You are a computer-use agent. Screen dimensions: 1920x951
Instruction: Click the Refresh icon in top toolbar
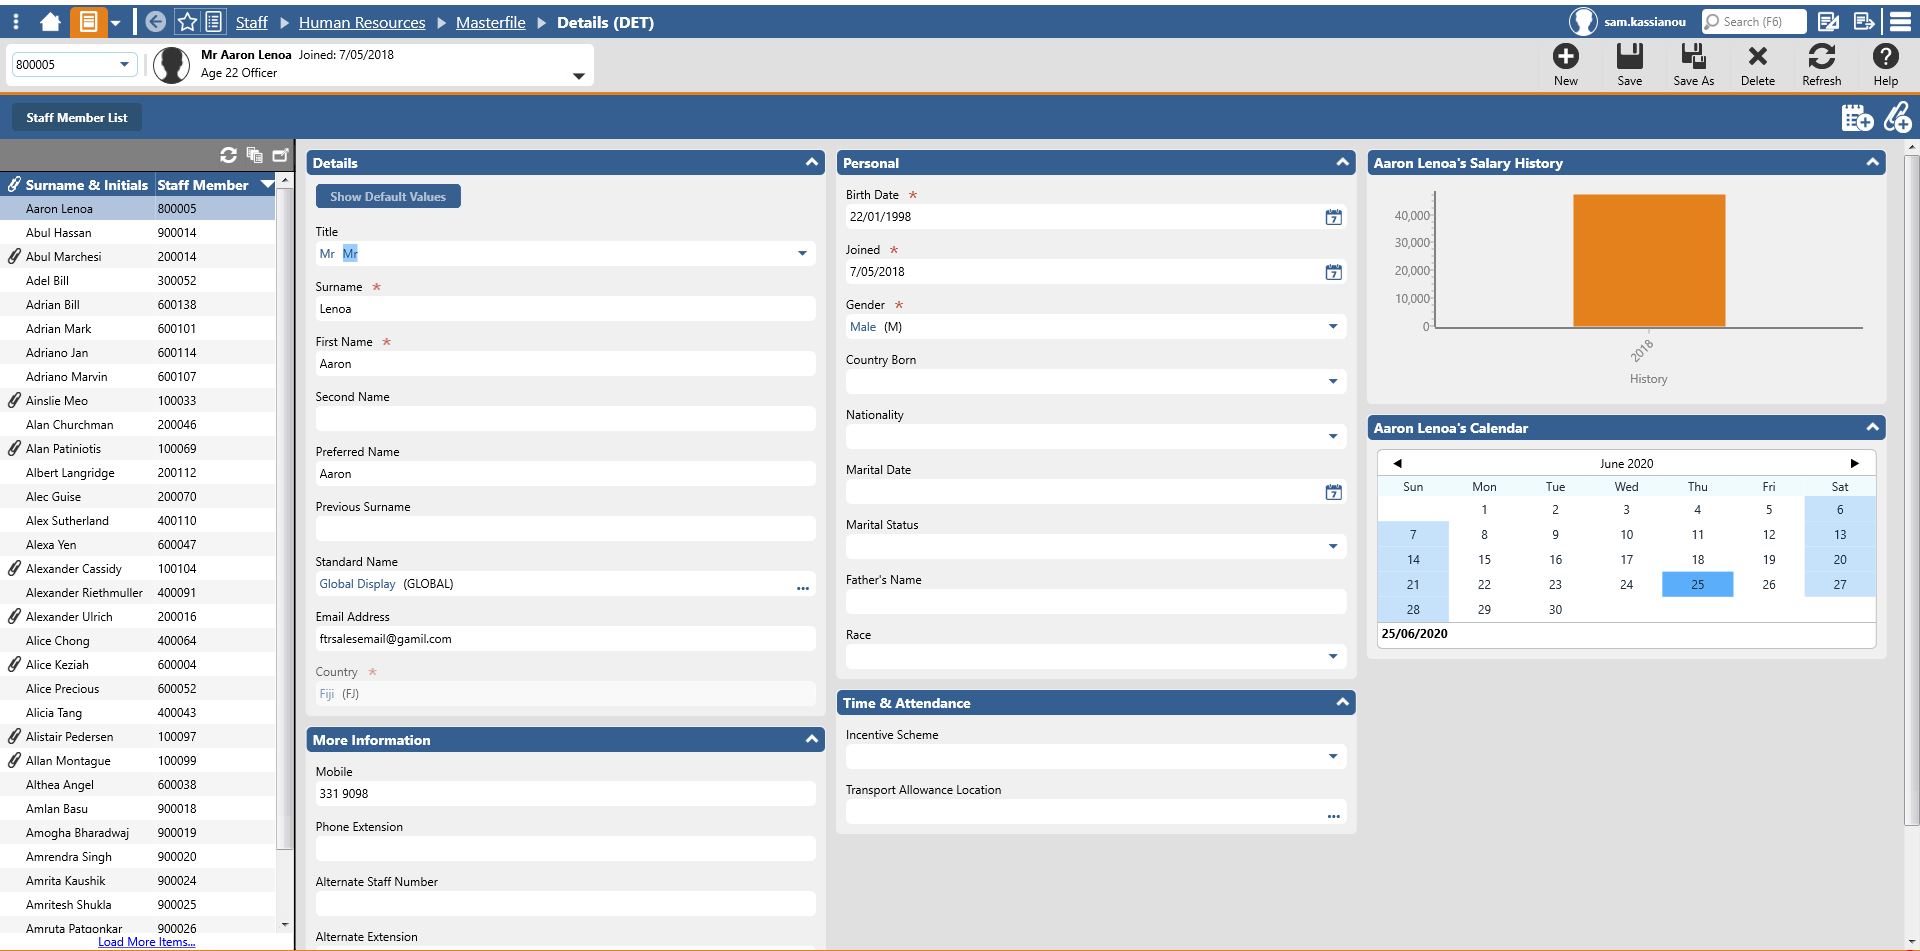[1821, 58]
